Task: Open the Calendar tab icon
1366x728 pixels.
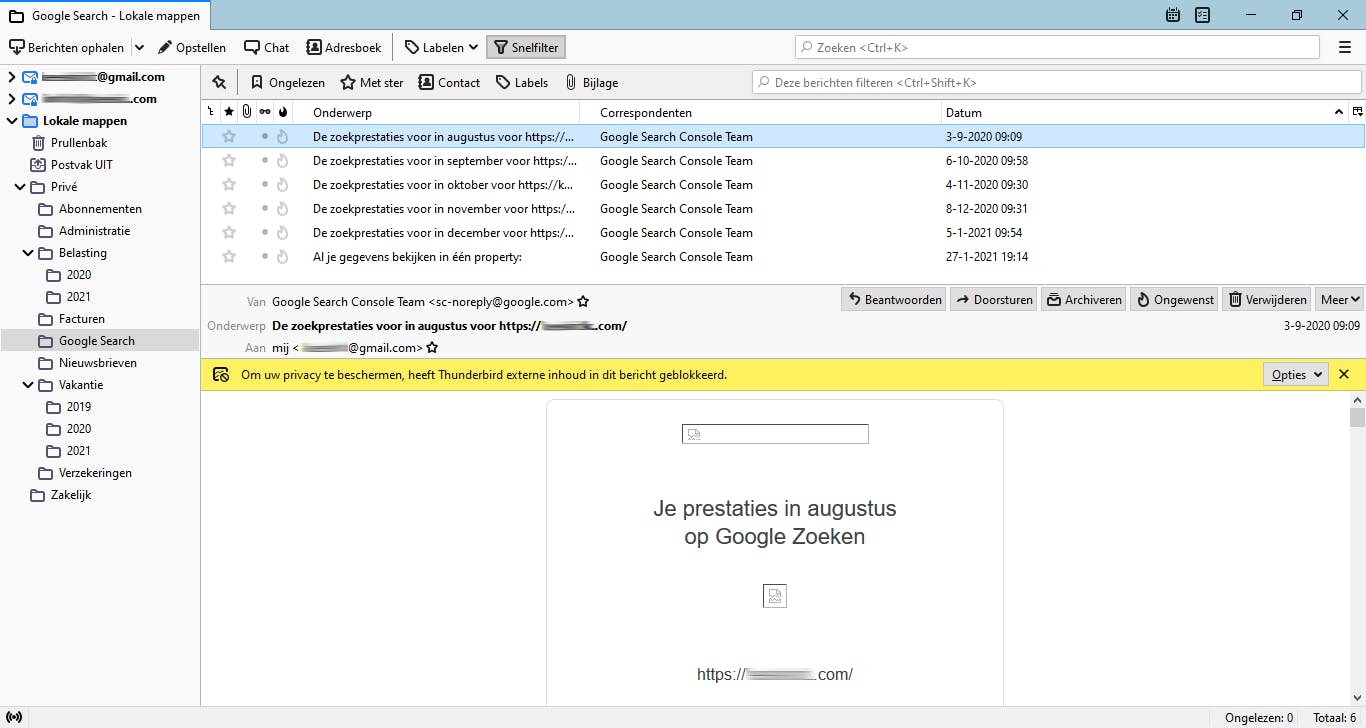Action: tap(1173, 15)
